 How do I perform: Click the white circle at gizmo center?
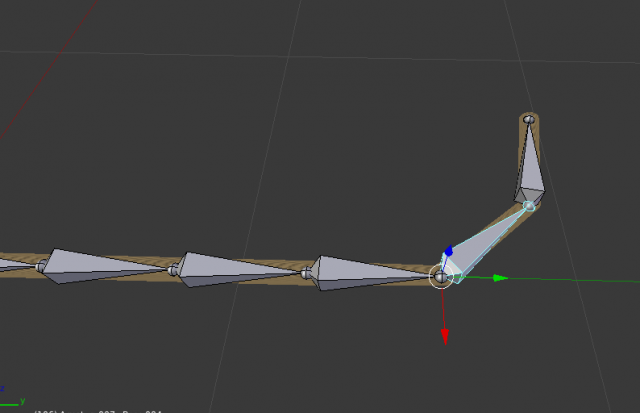pos(440,277)
